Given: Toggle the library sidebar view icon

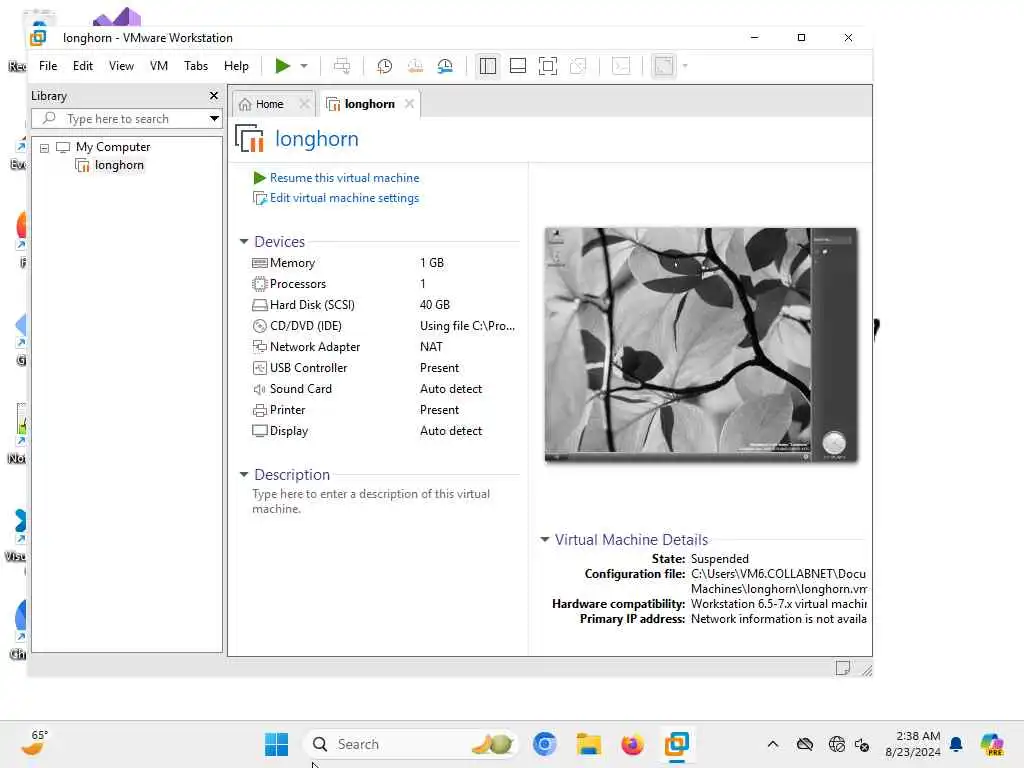Looking at the screenshot, I should [x=488, y=66].
